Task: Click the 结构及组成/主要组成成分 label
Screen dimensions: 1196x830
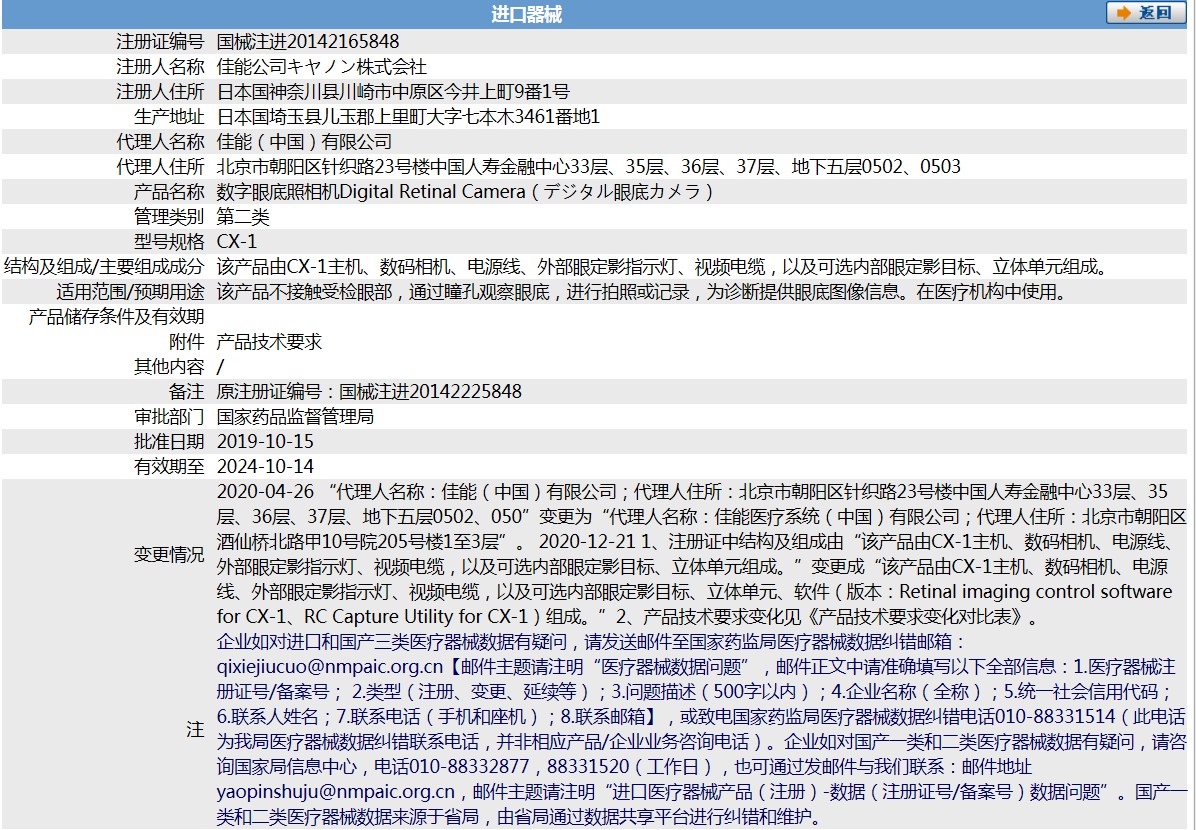Action: click(x=104, y=266)
